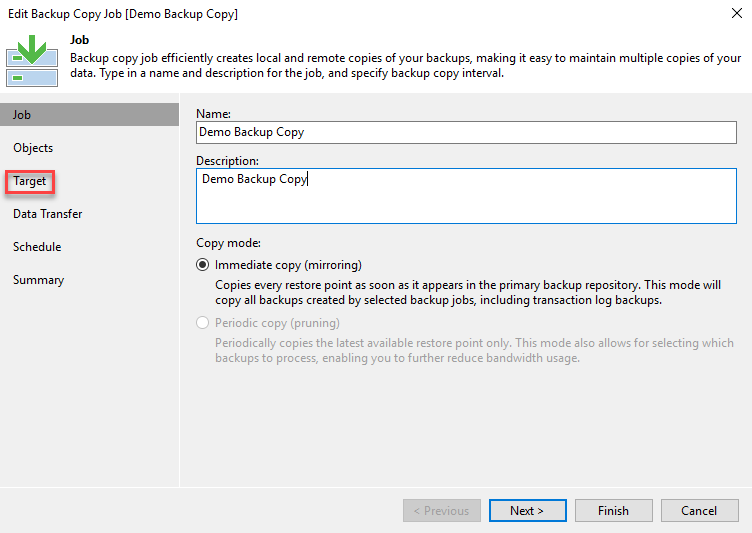
Task: Click the Periodic copy (pruning) label text
Action: pos(277,323)
